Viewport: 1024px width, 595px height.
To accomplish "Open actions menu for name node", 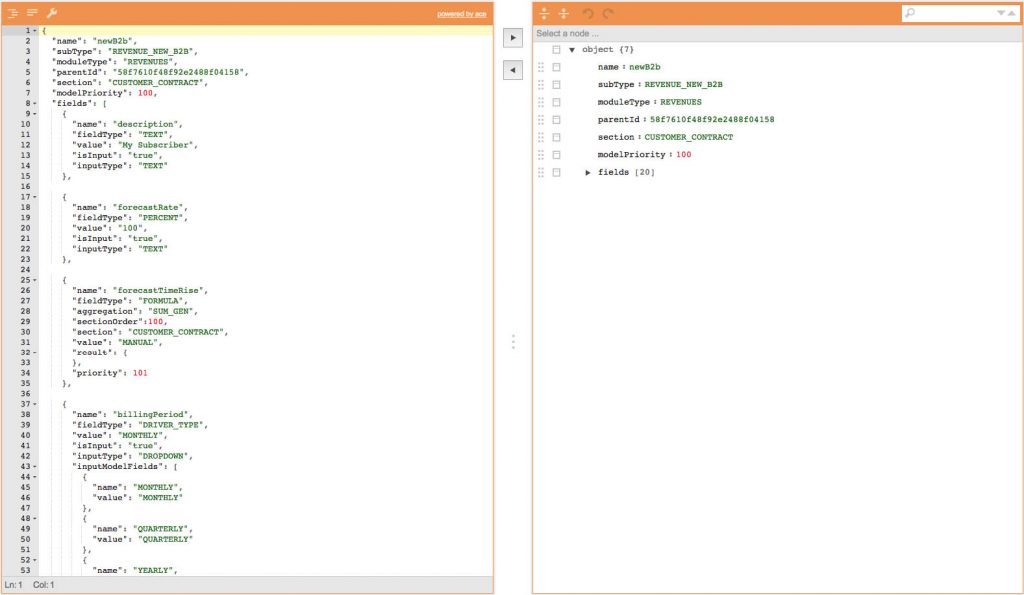I will (x=556, y=67).
